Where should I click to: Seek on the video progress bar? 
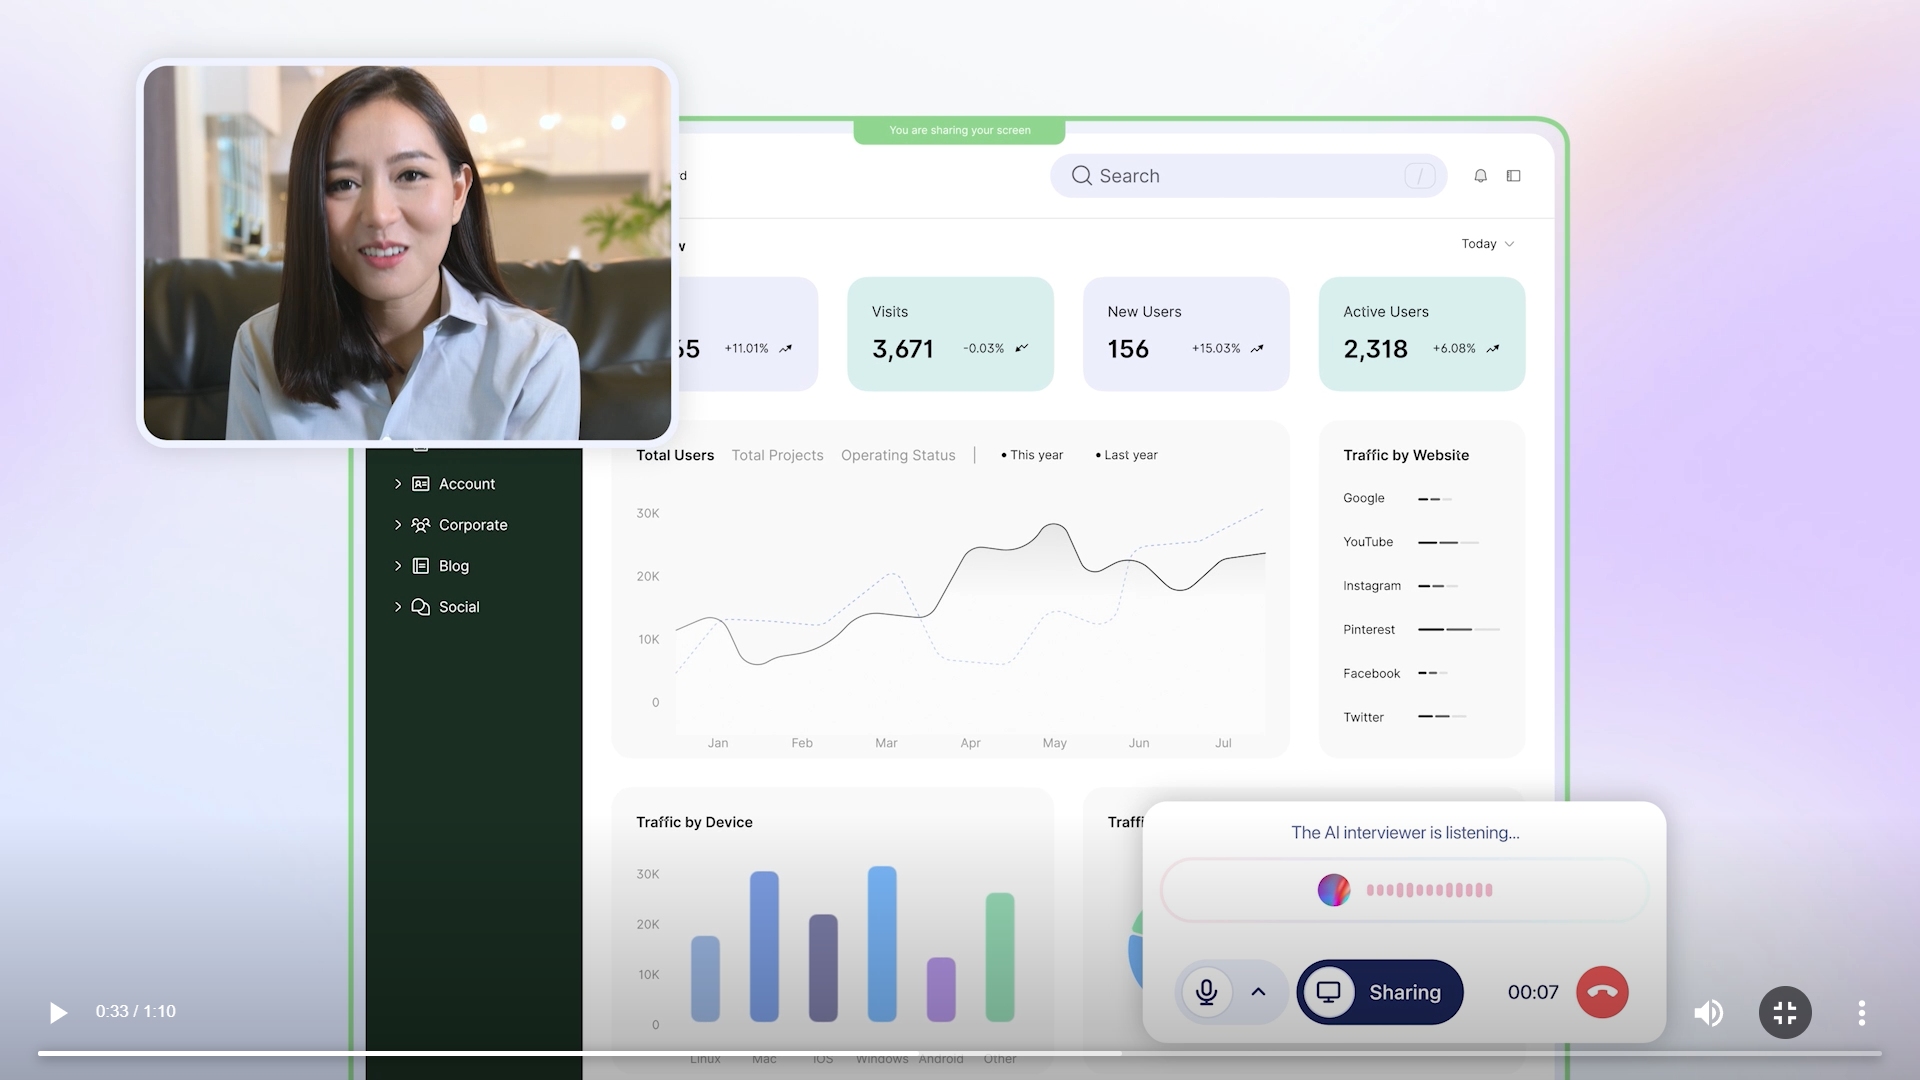point(960,1053)
